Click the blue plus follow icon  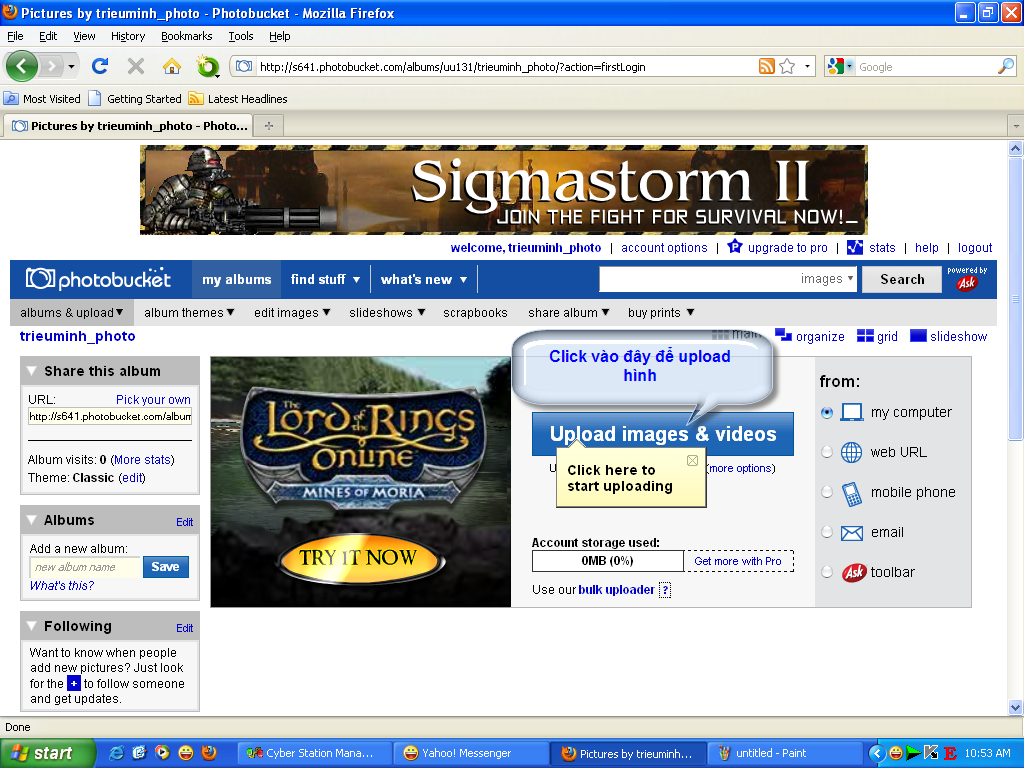[x=74, y=684]
